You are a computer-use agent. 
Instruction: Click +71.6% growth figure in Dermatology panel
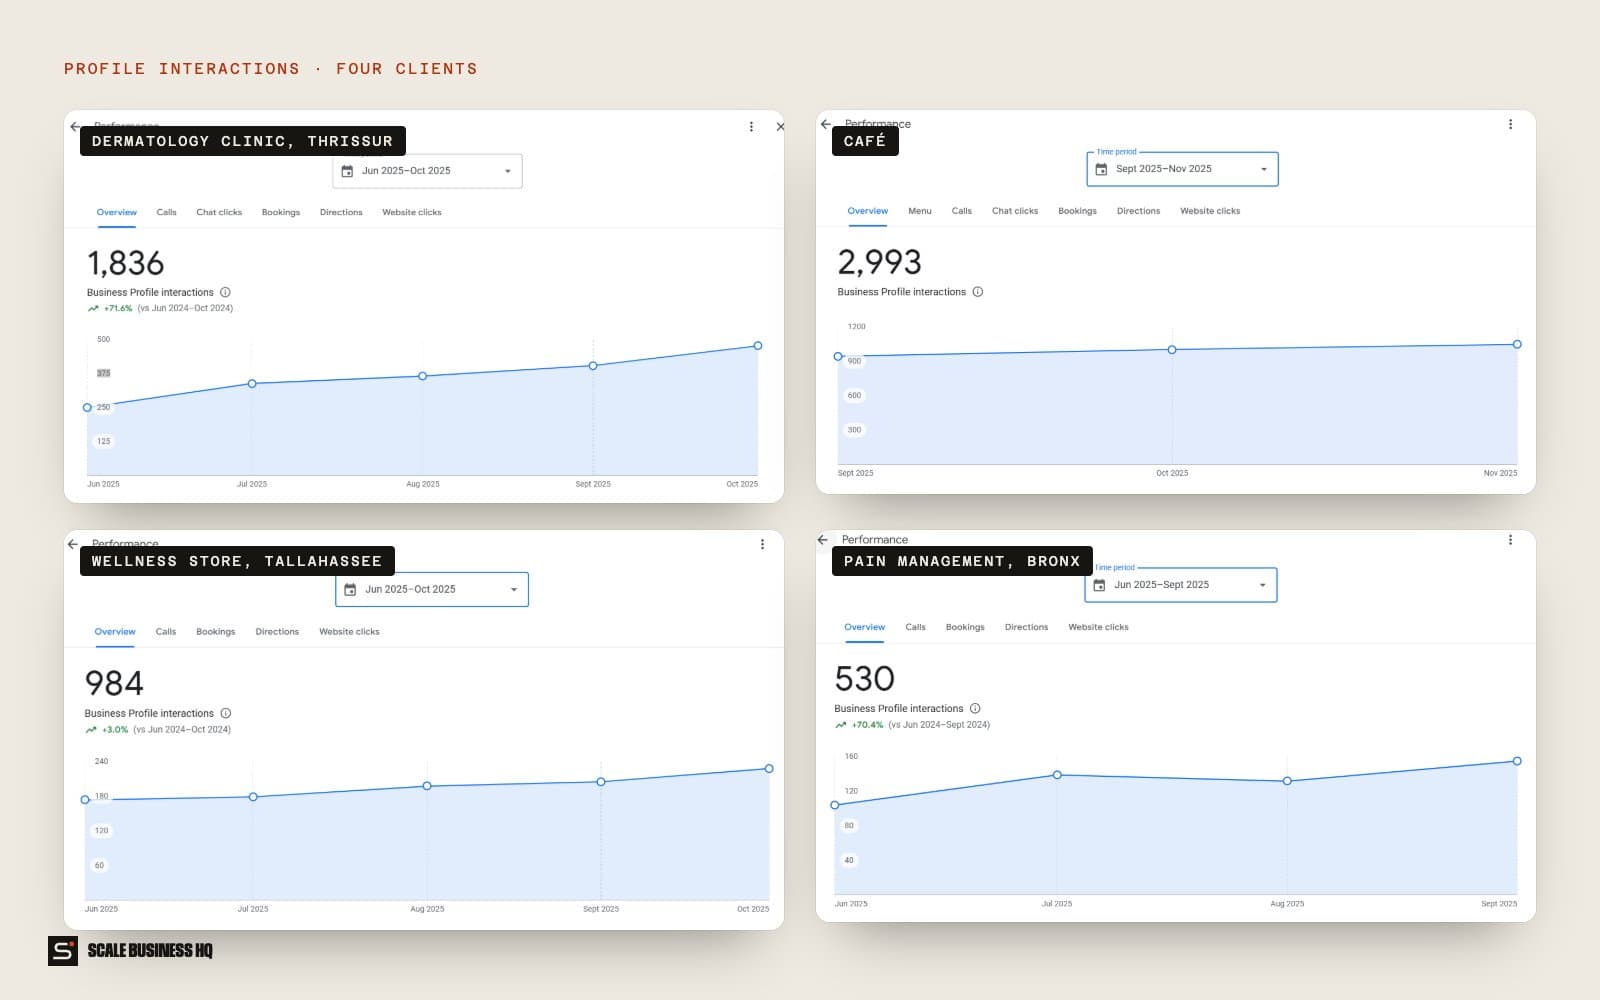point(118,309)
